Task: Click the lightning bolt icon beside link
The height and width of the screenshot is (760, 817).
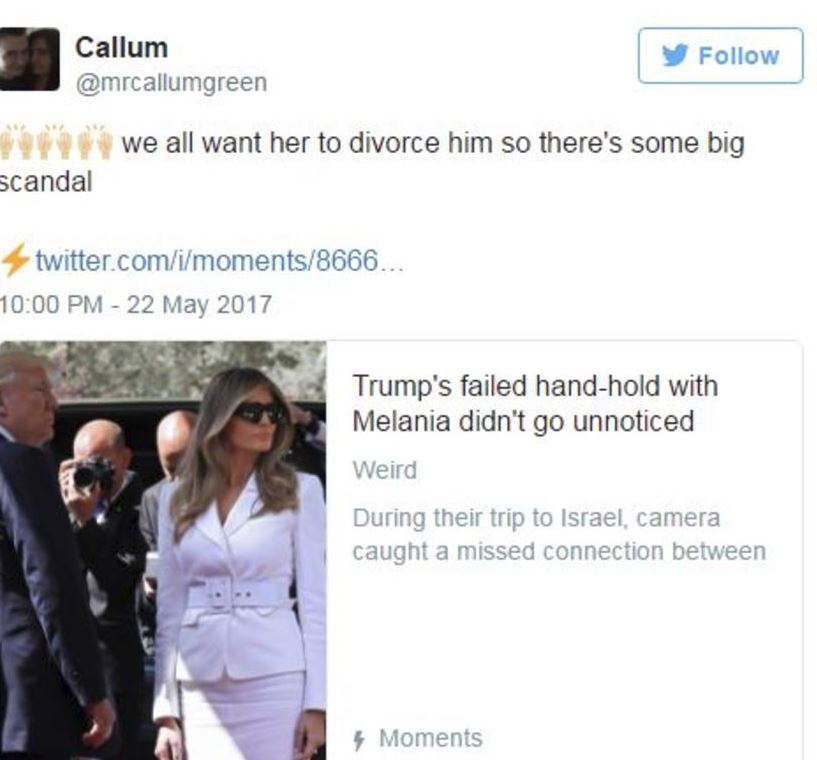Action: pos(15,259)
